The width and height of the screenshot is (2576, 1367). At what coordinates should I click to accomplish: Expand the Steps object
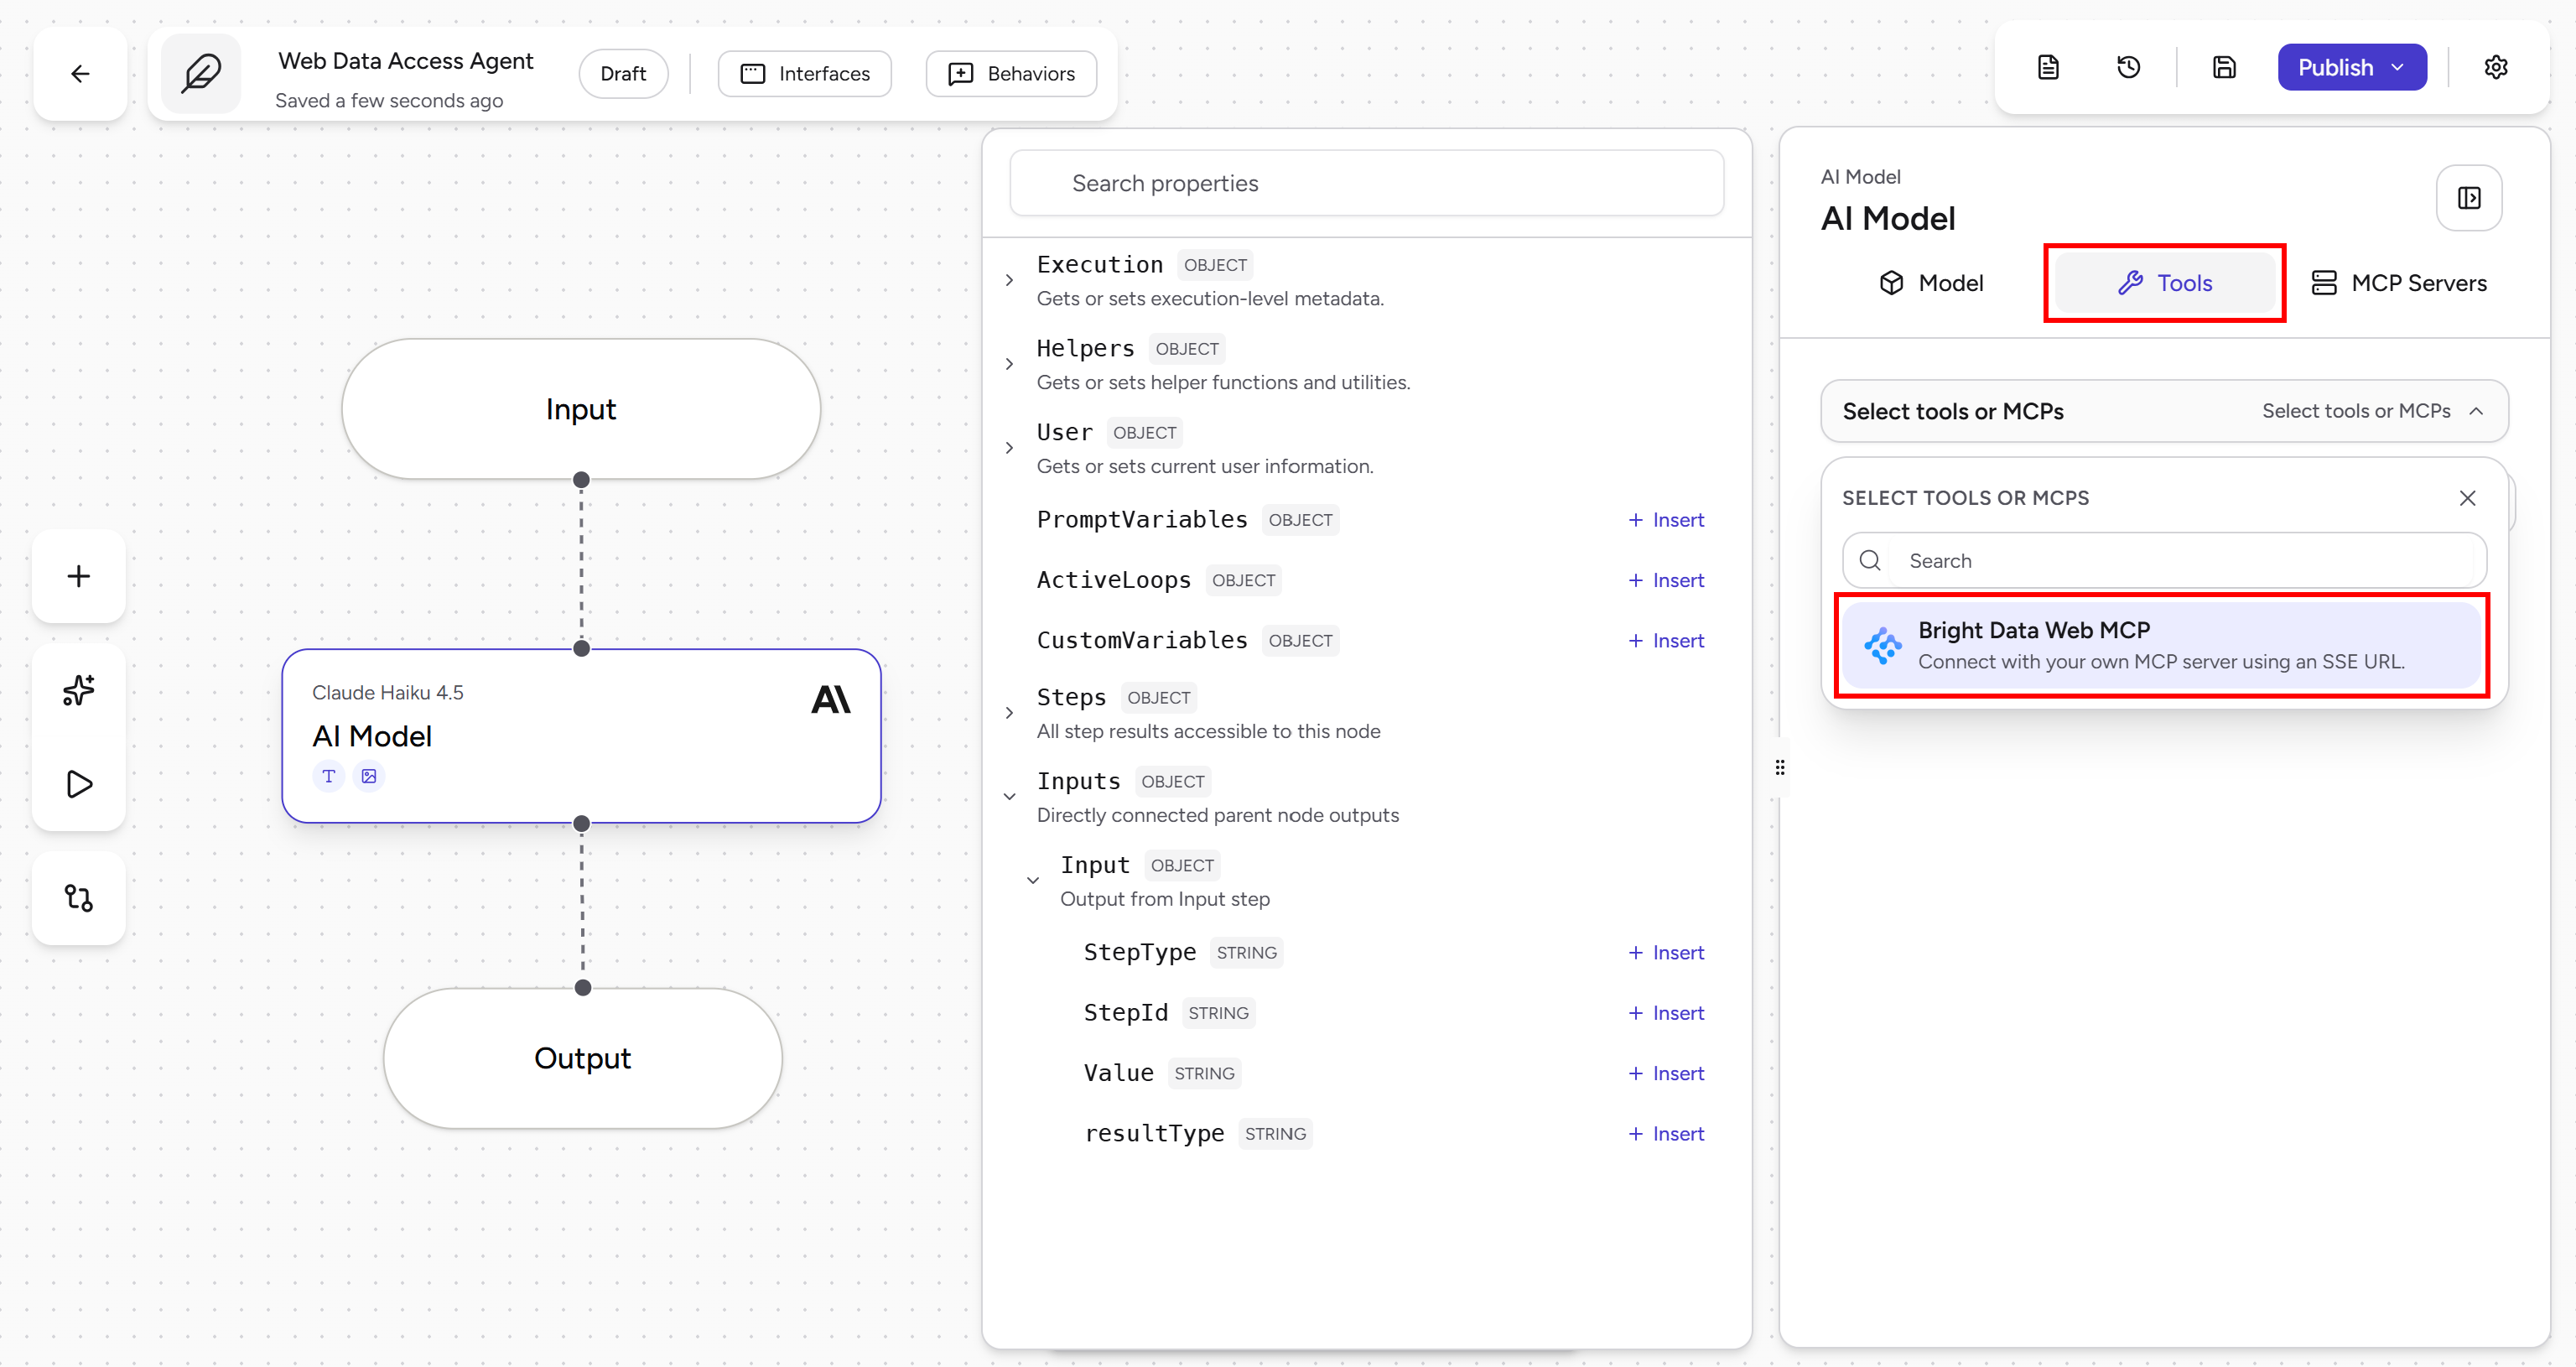pos(1009,713)
